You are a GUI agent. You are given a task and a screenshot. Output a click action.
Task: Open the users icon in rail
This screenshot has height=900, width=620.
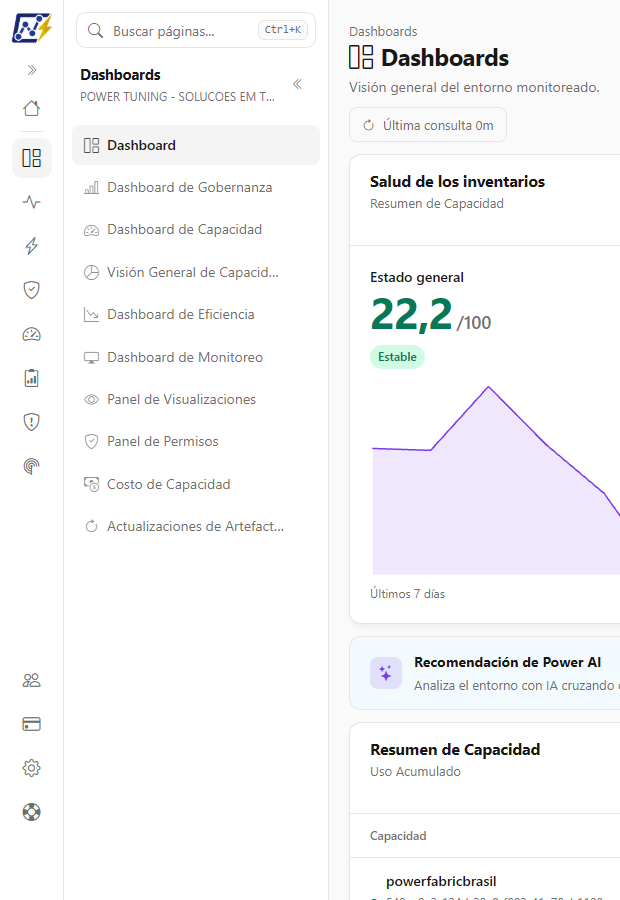(x=32, y=680)
